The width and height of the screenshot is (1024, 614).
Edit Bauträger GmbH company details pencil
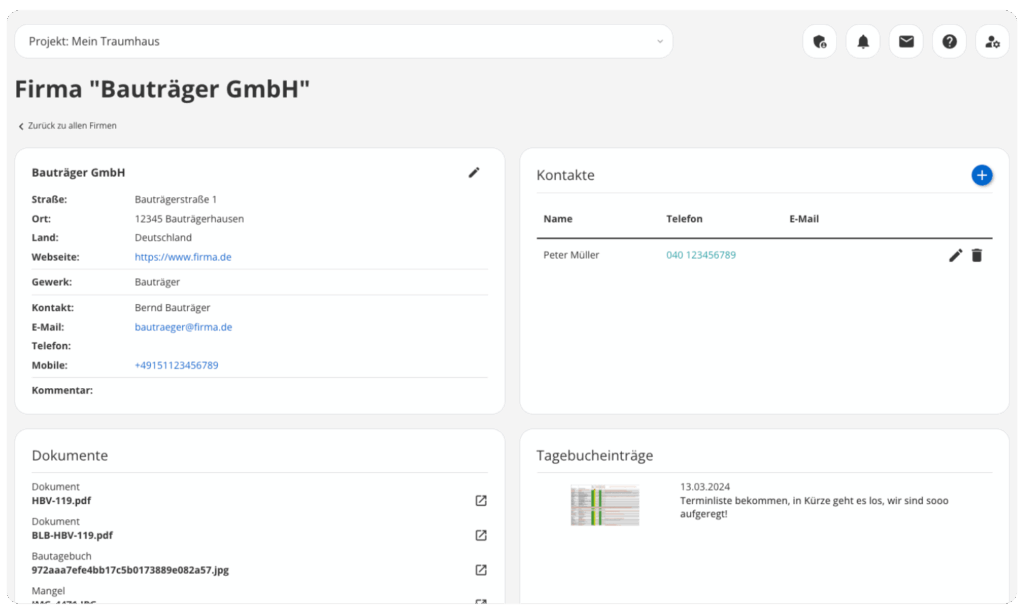coord(474,173)
